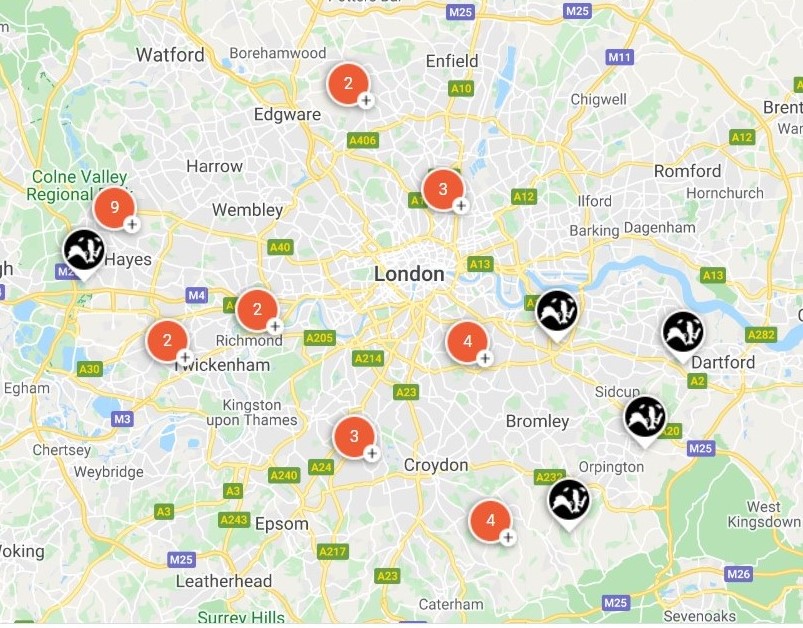Viewport: 803px width, 628px height.
Task: Click the cluster of 2 near Edgware
Action: (x=348, y=83)
